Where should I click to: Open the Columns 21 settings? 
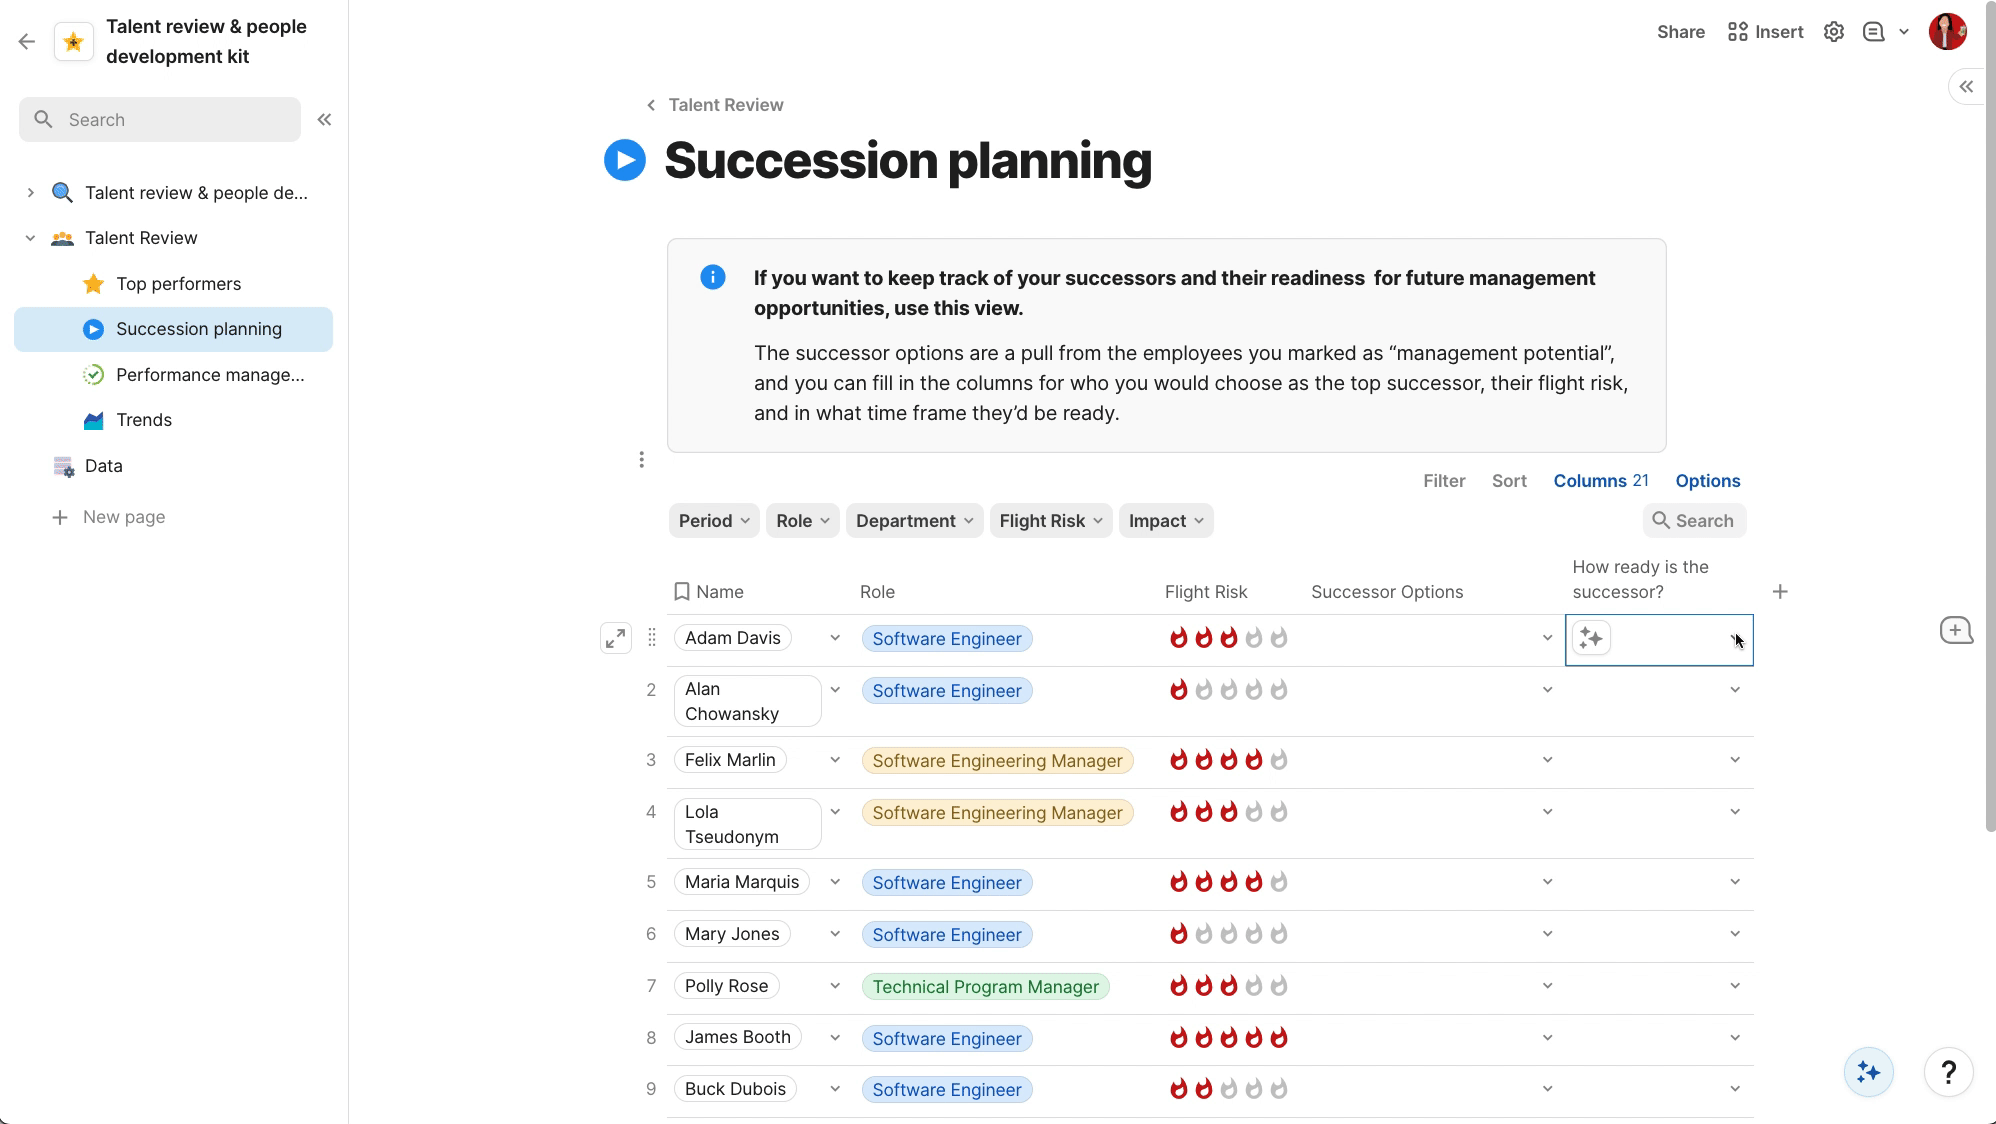coord(1600,481)
